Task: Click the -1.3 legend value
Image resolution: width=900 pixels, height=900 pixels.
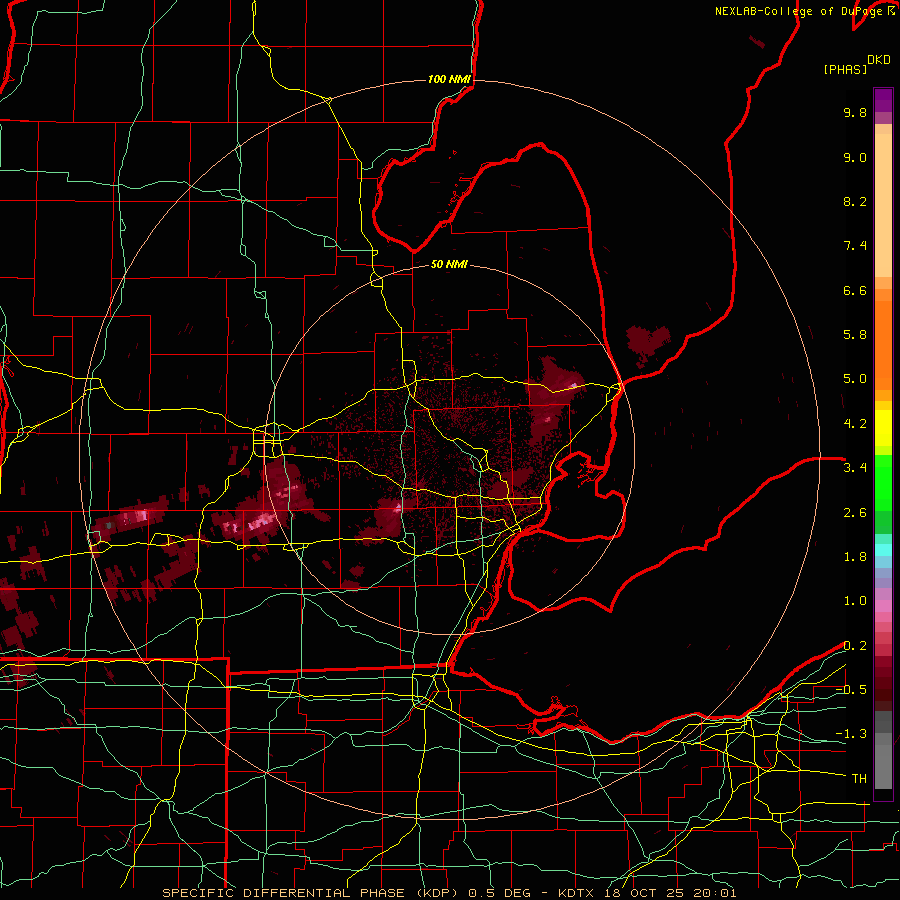Action: (851, 734)
